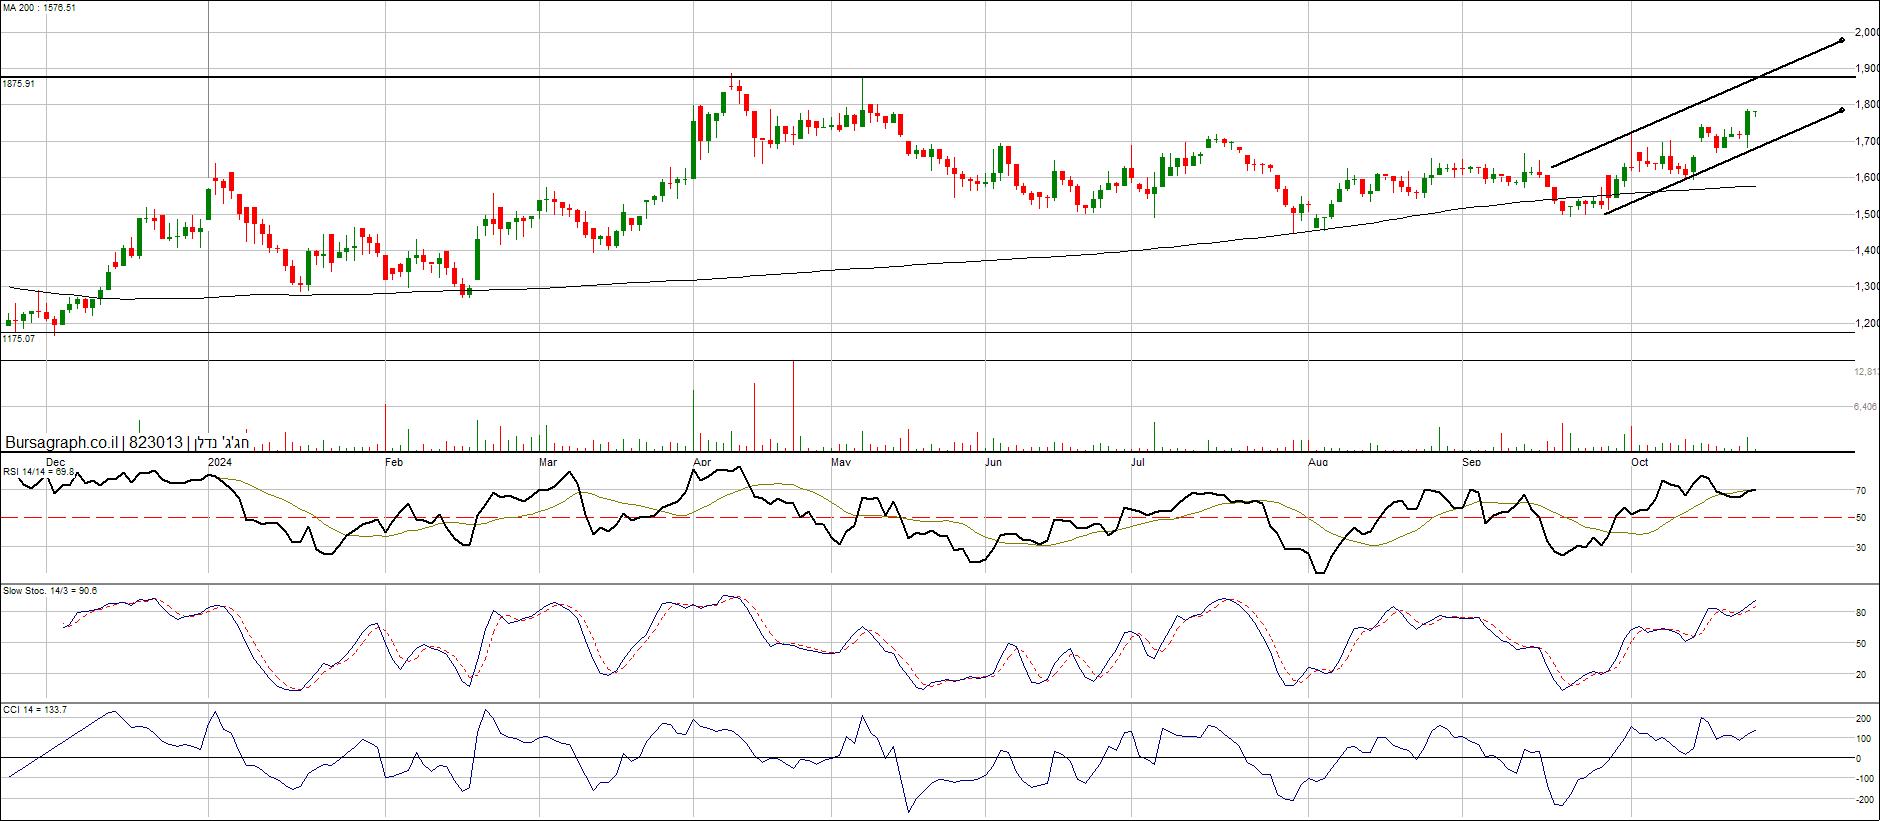The width and height of the screenshot is (1880, 821).
Task: Select the Jun marker on time axis
Action: pos(993,462)
